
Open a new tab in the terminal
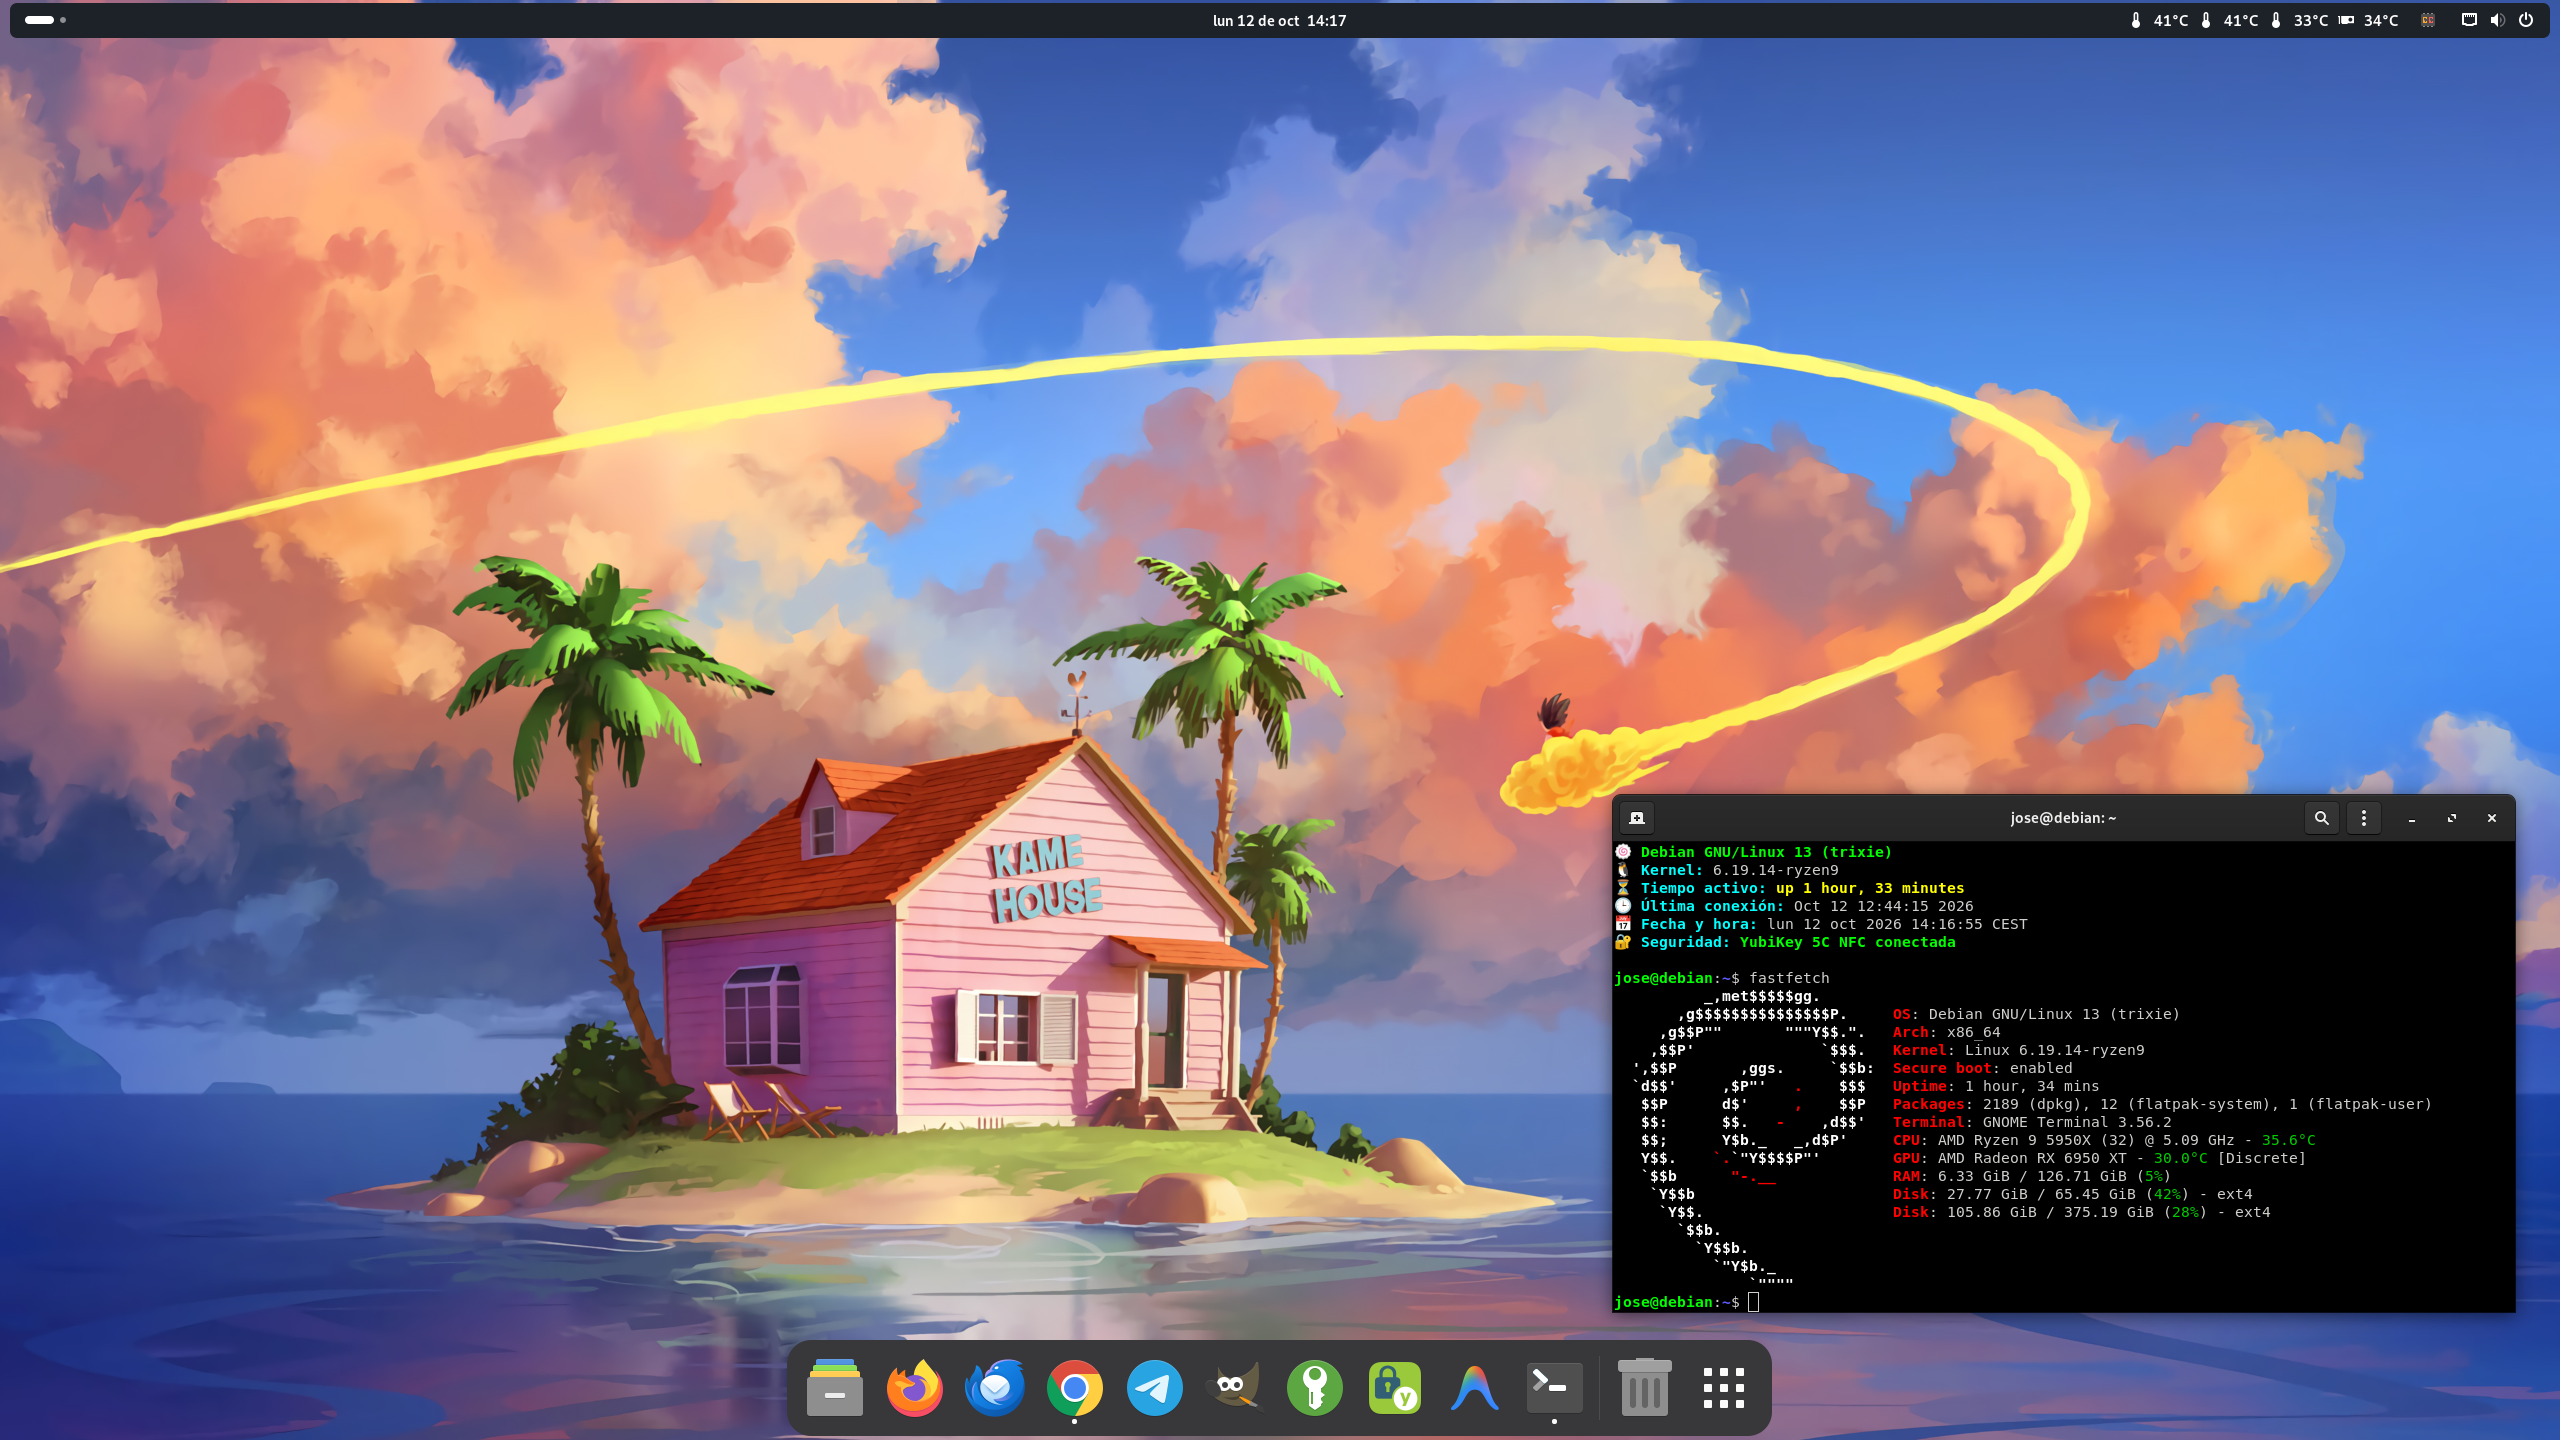[1637, 818]
